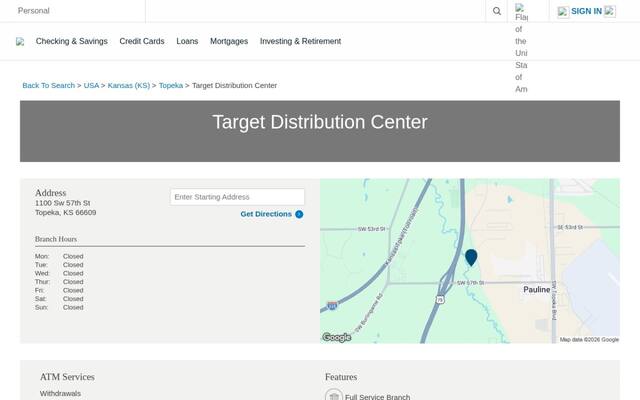The width and height of the screenshot is (640, 400).
Task: Select the Thur: Closed hours row
Action: coord(59,282)
